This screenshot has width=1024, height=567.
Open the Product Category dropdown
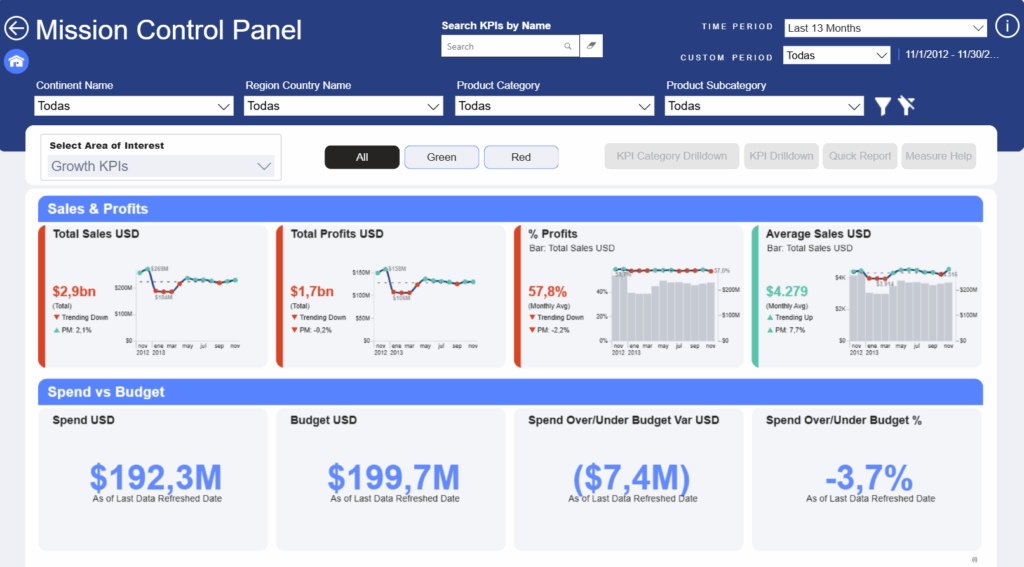coord(555,106)
